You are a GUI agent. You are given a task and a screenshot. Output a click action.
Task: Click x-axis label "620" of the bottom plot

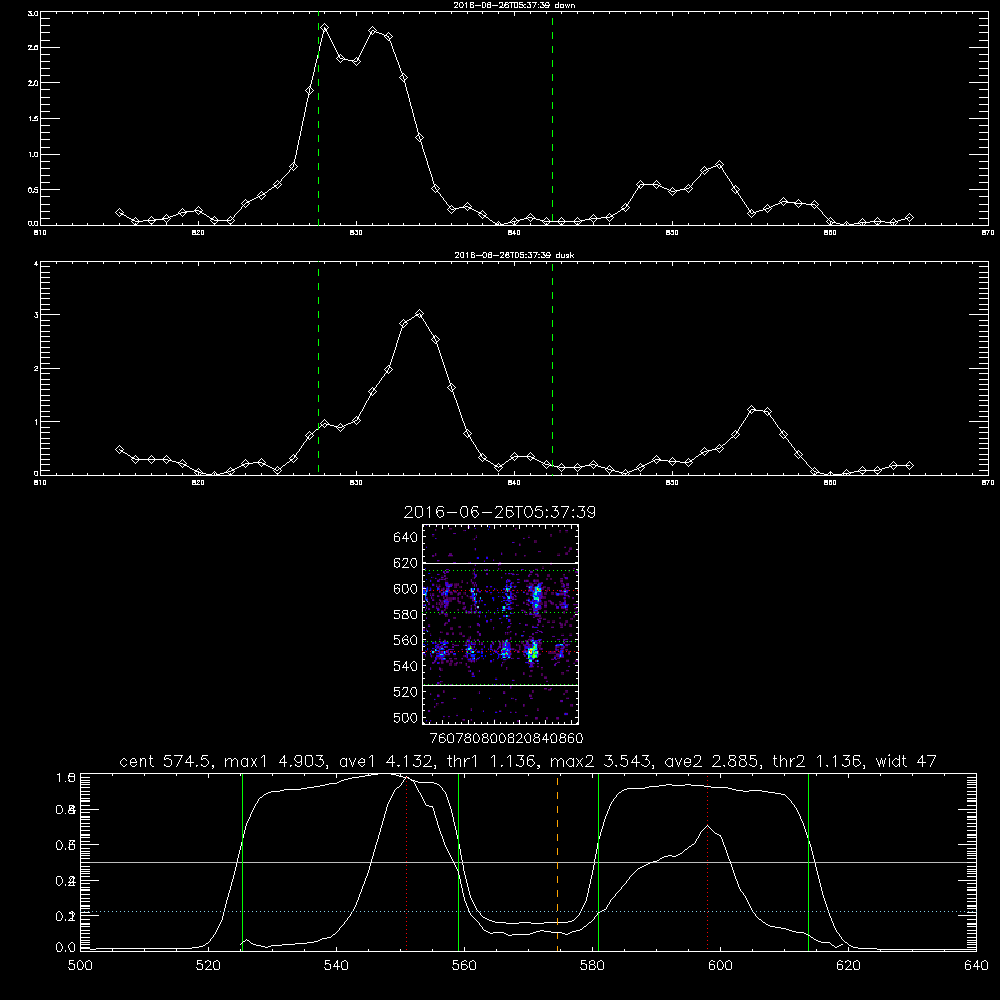pyautogui.click(x=848, y=966)
